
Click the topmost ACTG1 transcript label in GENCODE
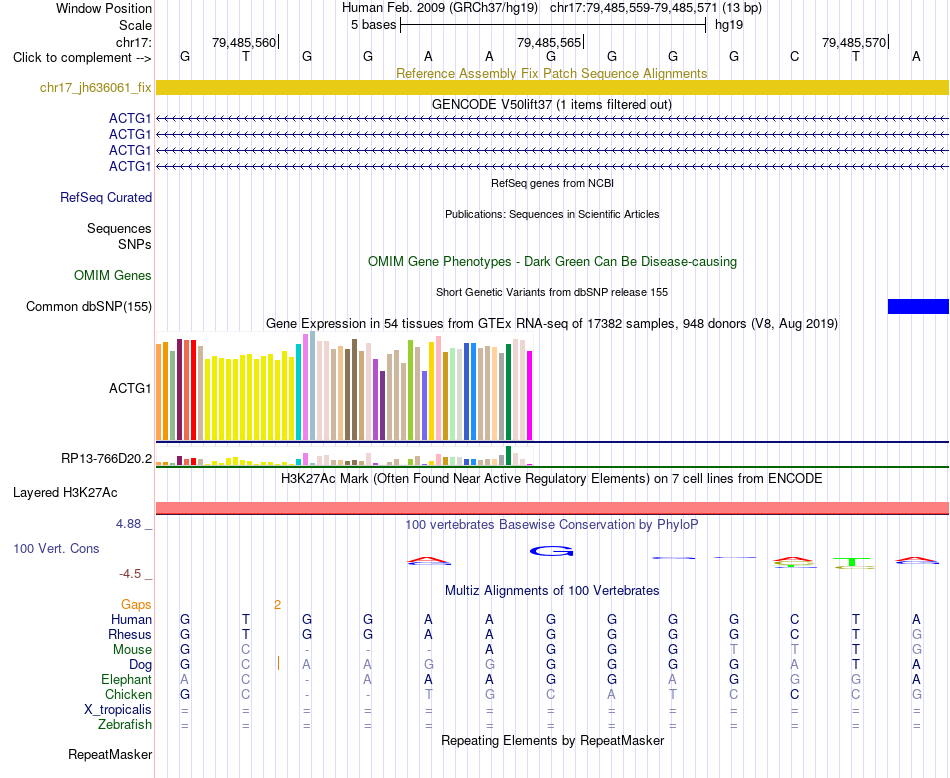tap(130, 118)
